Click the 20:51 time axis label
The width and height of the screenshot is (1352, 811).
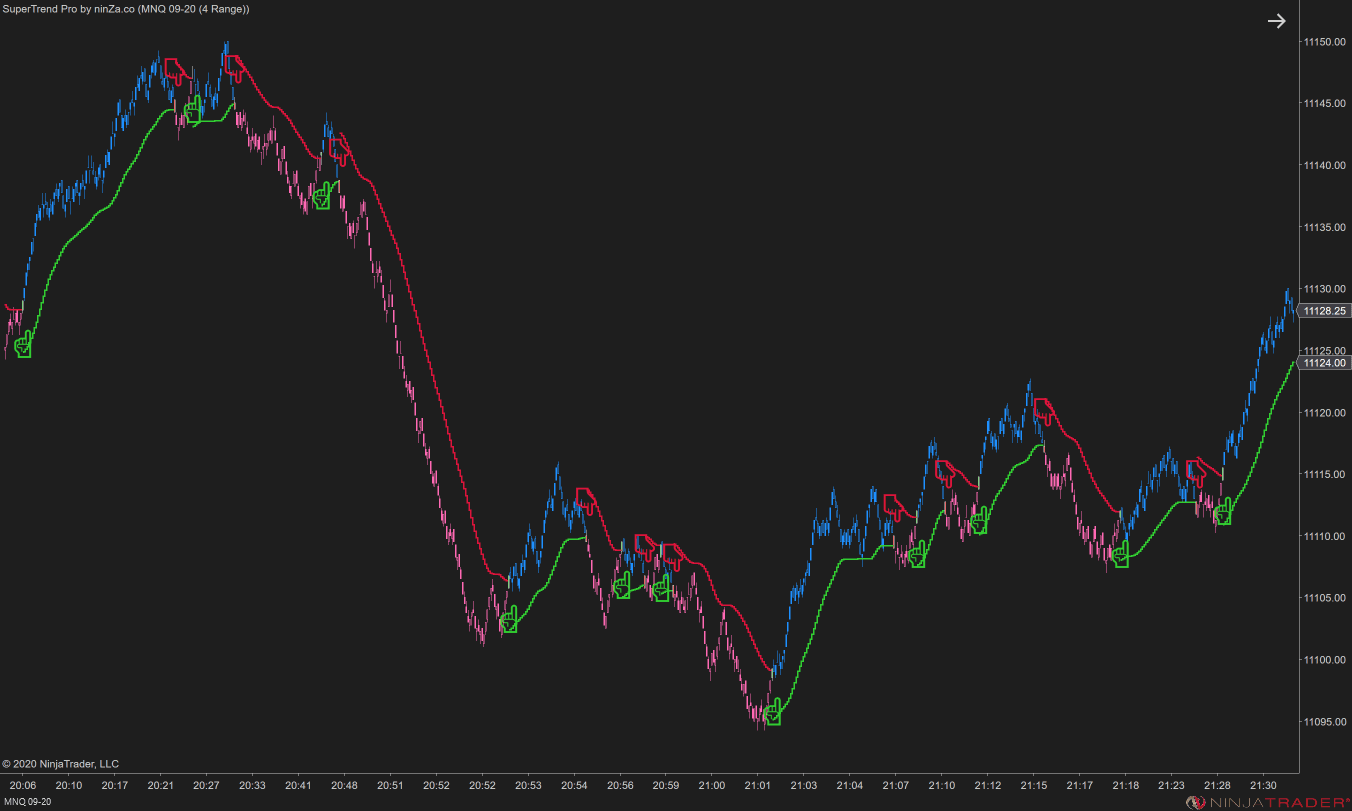pos(390,786)
